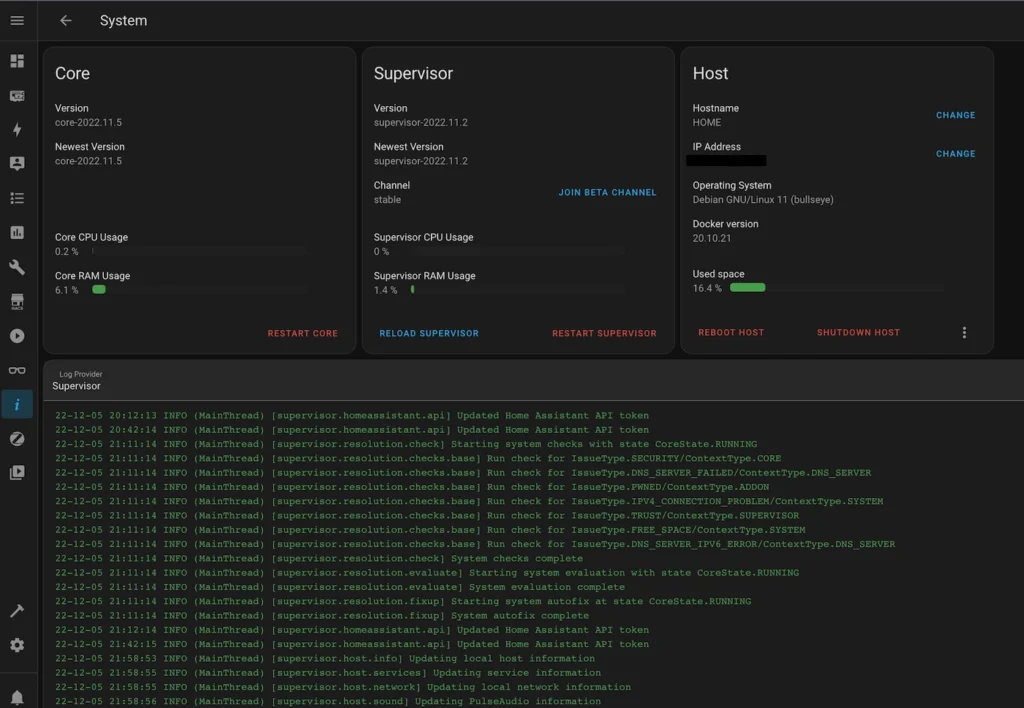The image size is (1024, 708).
Task: Open the hamburger sidebar menu
Action: 17,21
